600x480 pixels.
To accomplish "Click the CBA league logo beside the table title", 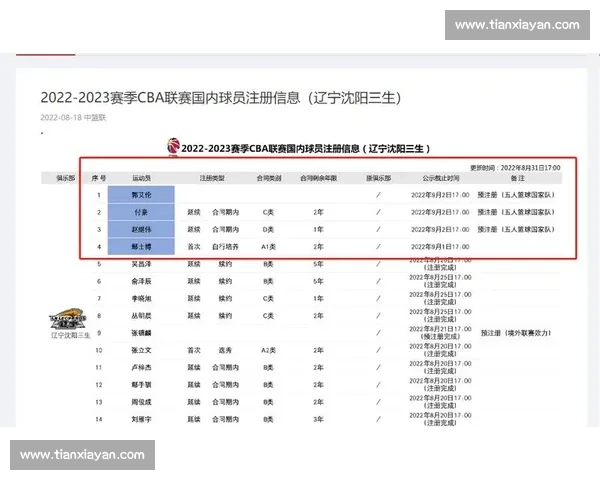I will [x=173, y=146].
